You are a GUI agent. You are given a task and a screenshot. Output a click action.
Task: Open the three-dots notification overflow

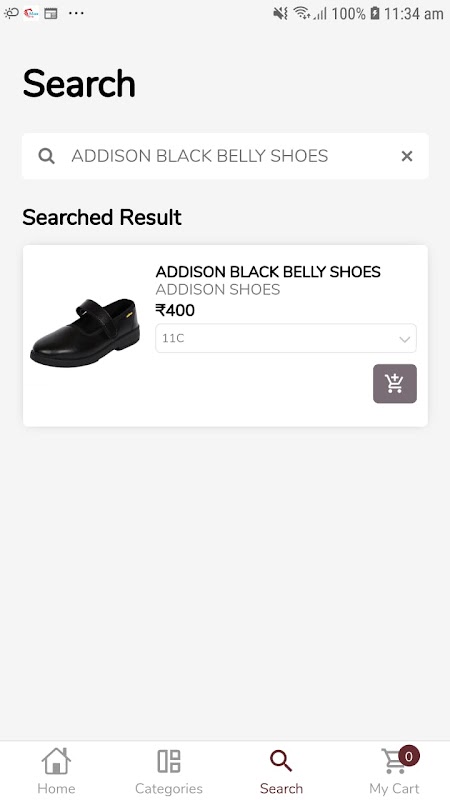(76, 13)
